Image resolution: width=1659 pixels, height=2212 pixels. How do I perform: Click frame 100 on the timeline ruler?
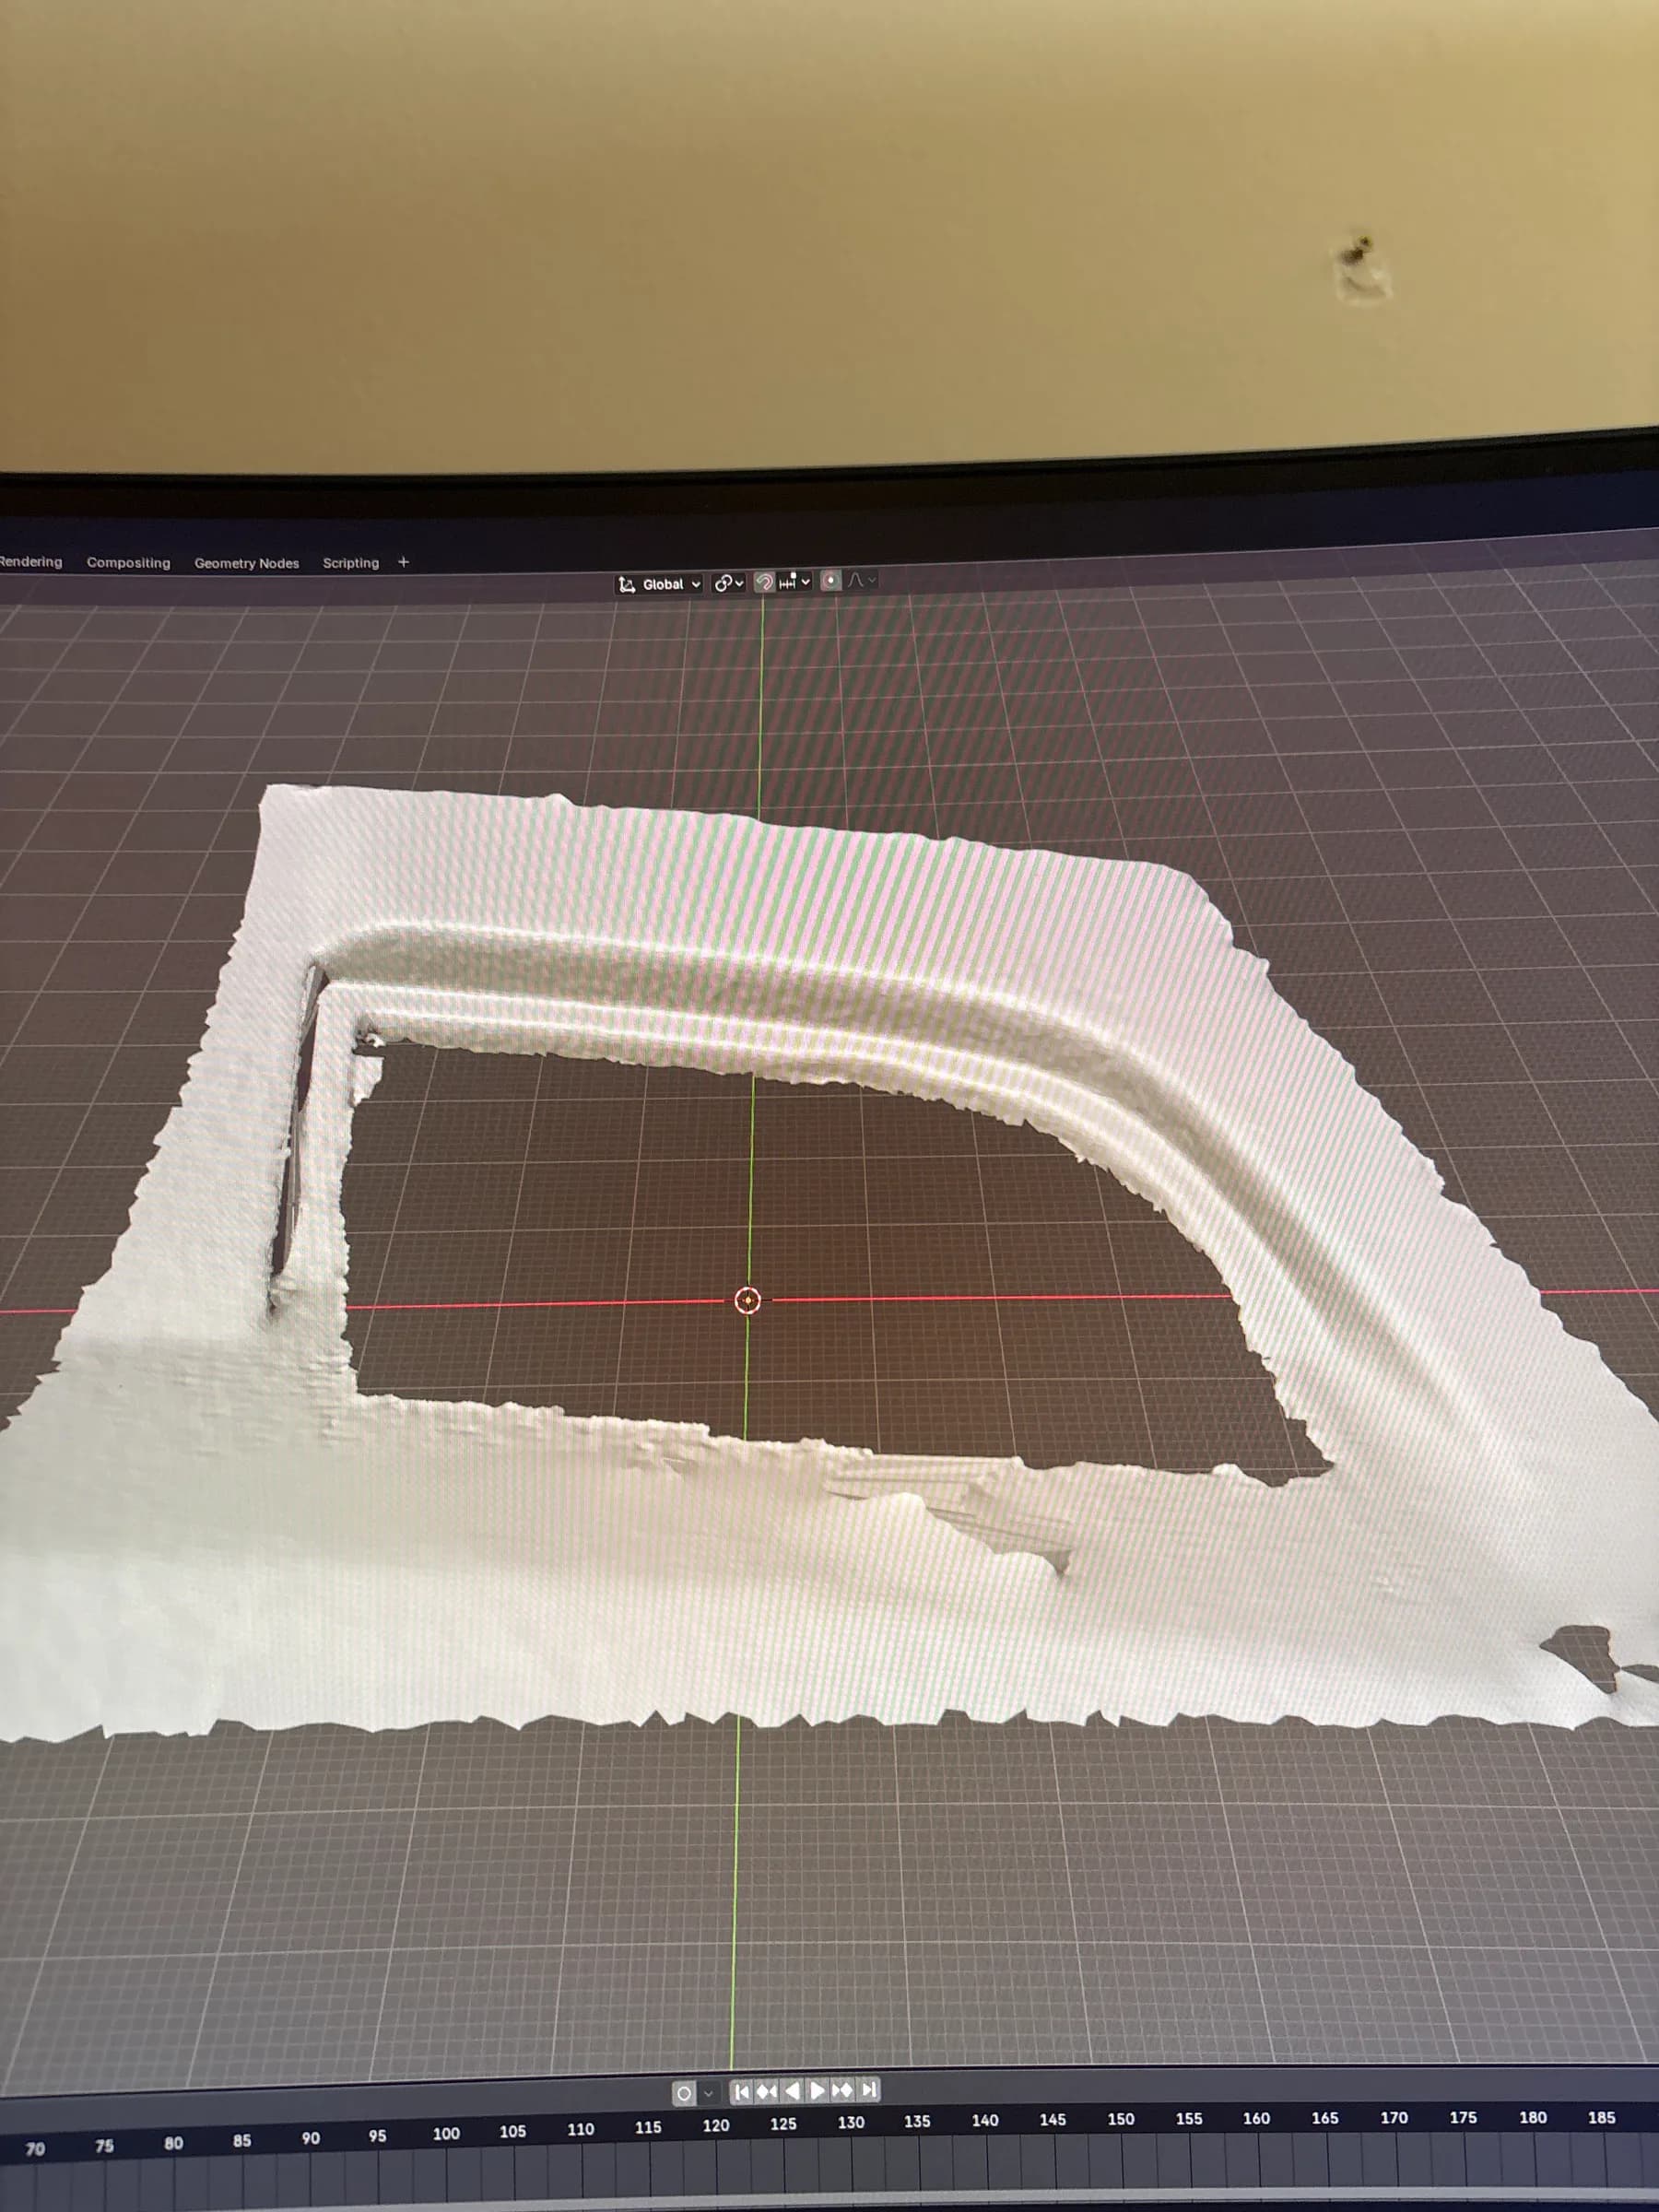click(446, 2132)
